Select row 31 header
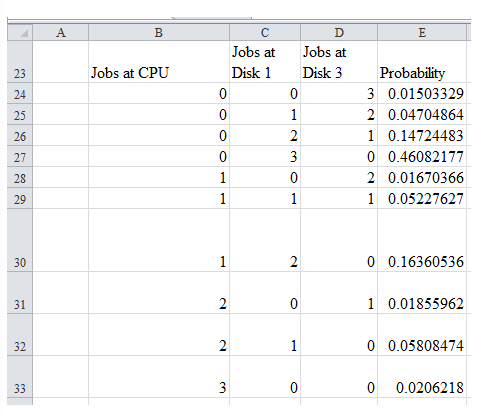This screenshot has width=496, height=413. pyautogui.click(x=20, y=293)
